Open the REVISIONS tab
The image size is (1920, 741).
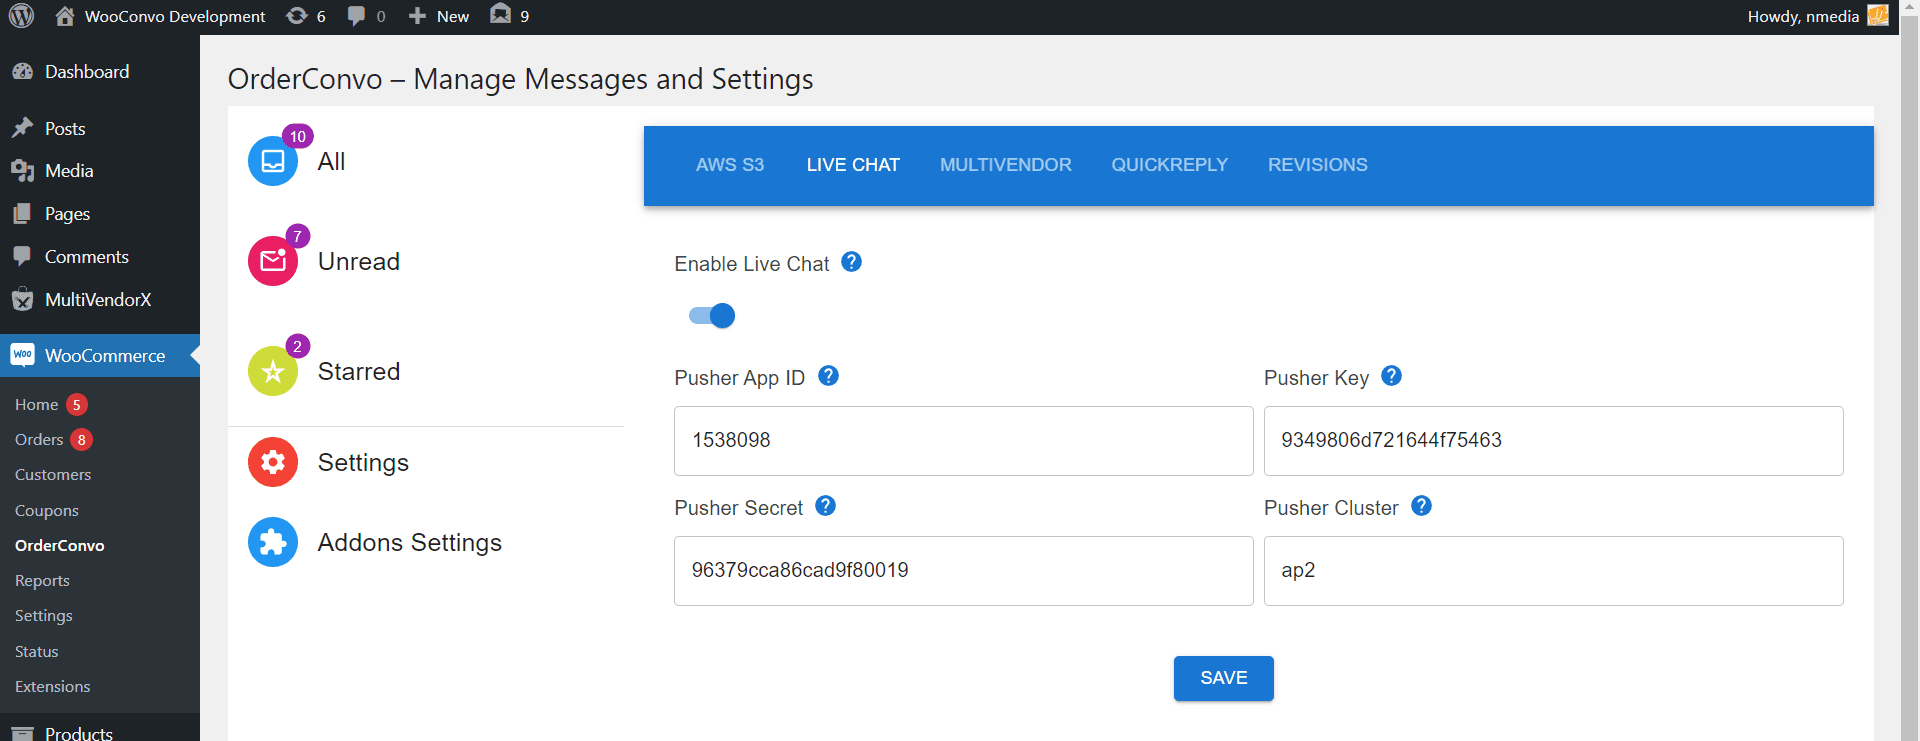(1318, 165)
